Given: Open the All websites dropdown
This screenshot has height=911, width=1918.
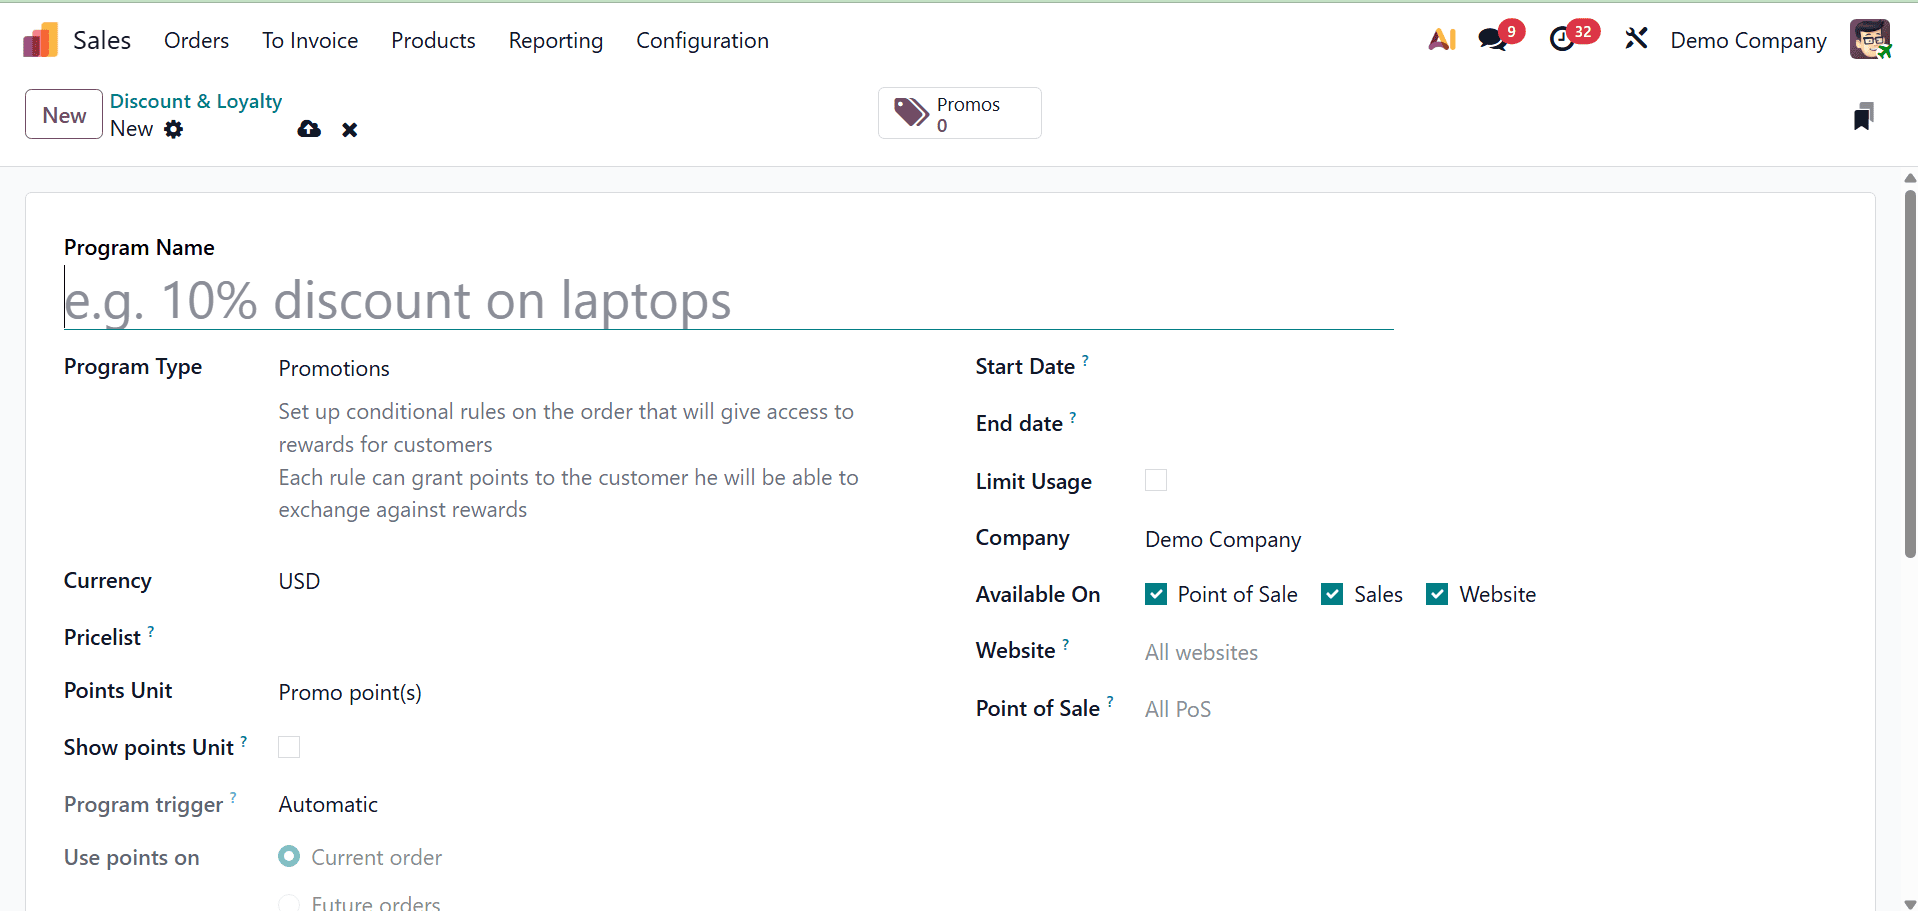Looking at the screenshot, I should 1200,652.
